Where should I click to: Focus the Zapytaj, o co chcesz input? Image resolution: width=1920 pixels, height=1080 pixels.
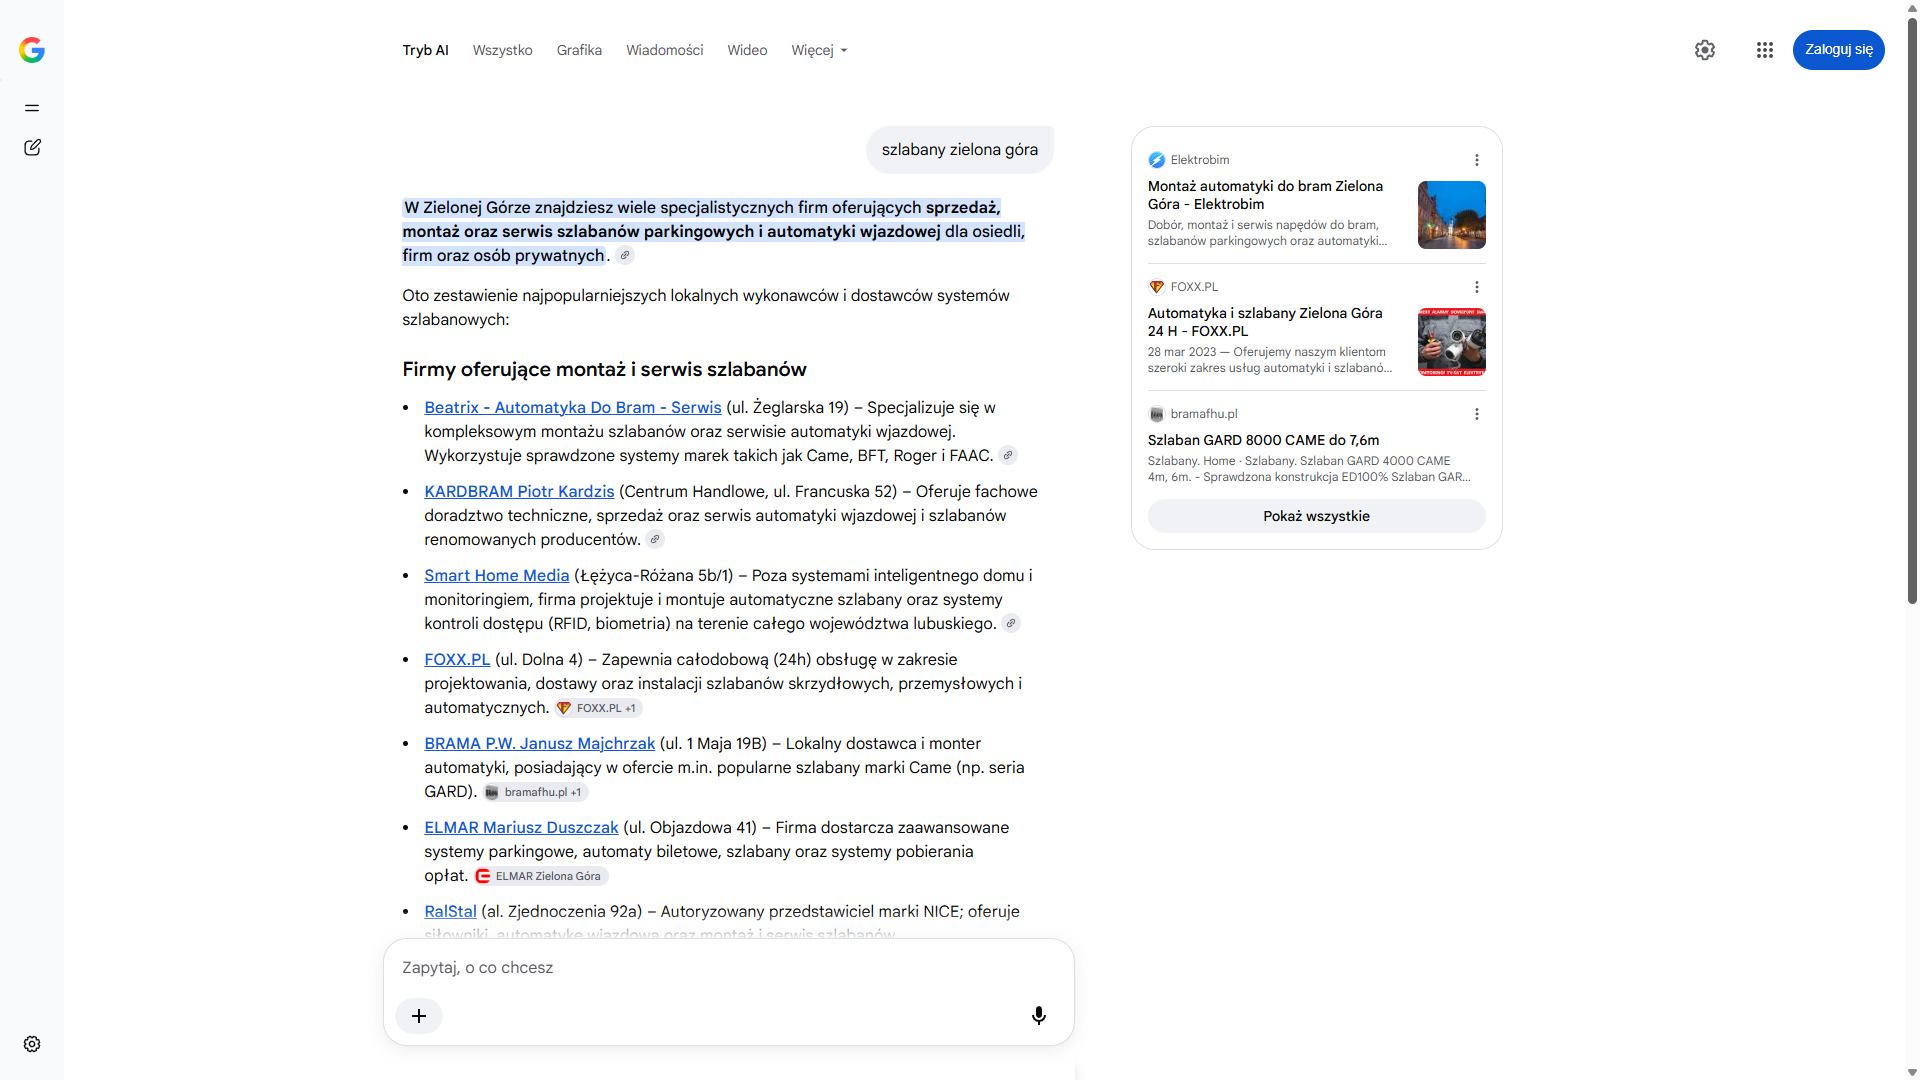coord(728,968)
